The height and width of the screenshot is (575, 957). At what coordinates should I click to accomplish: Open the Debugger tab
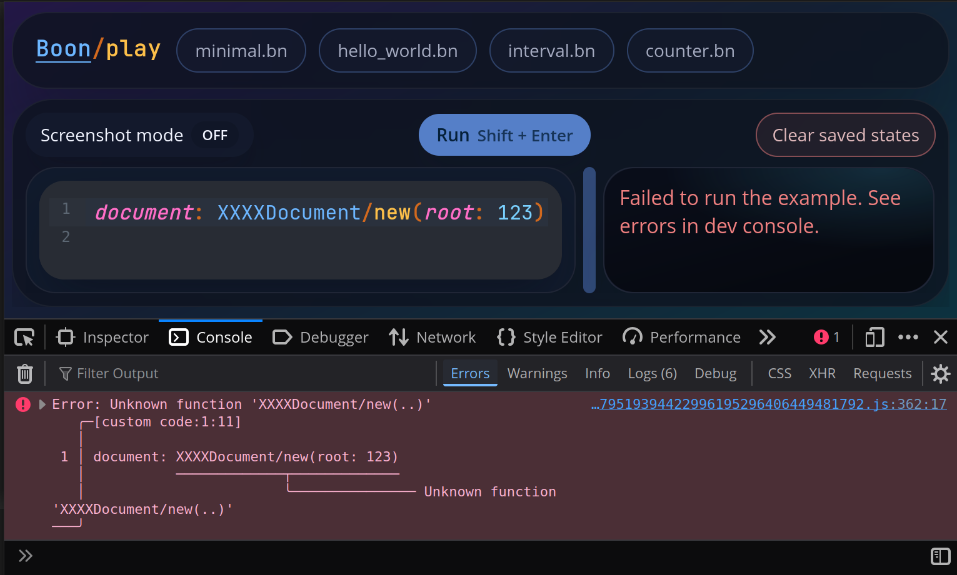pos(321,337)
